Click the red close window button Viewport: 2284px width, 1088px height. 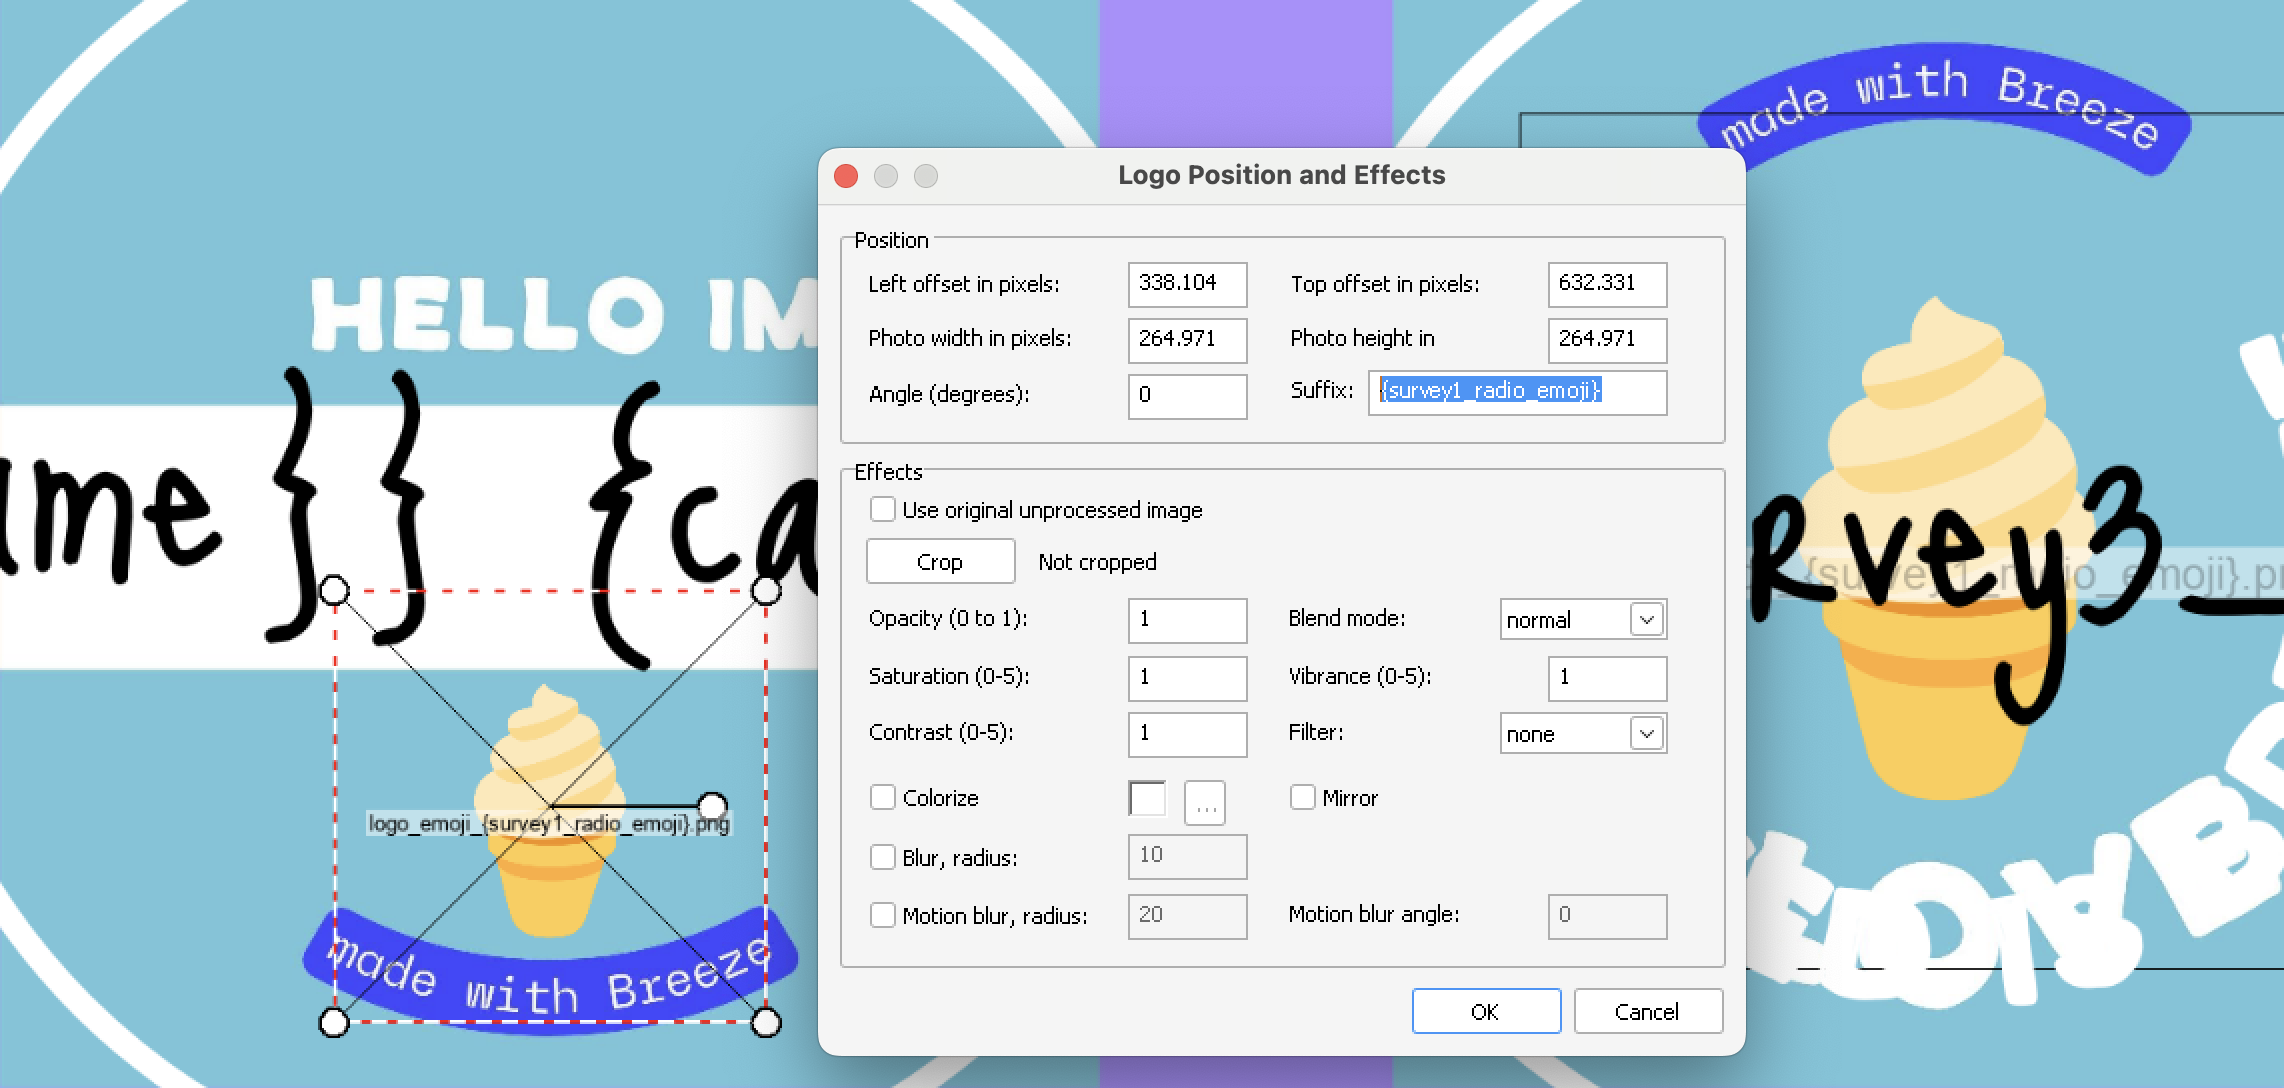tap(846, 176)
